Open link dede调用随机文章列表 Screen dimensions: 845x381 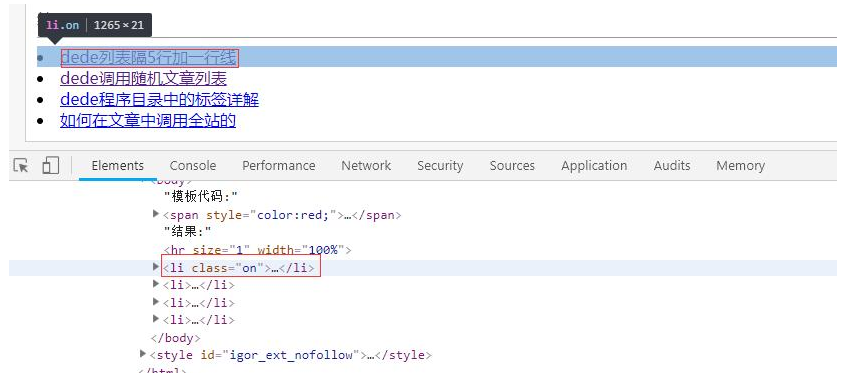click(x=143, y=79)
